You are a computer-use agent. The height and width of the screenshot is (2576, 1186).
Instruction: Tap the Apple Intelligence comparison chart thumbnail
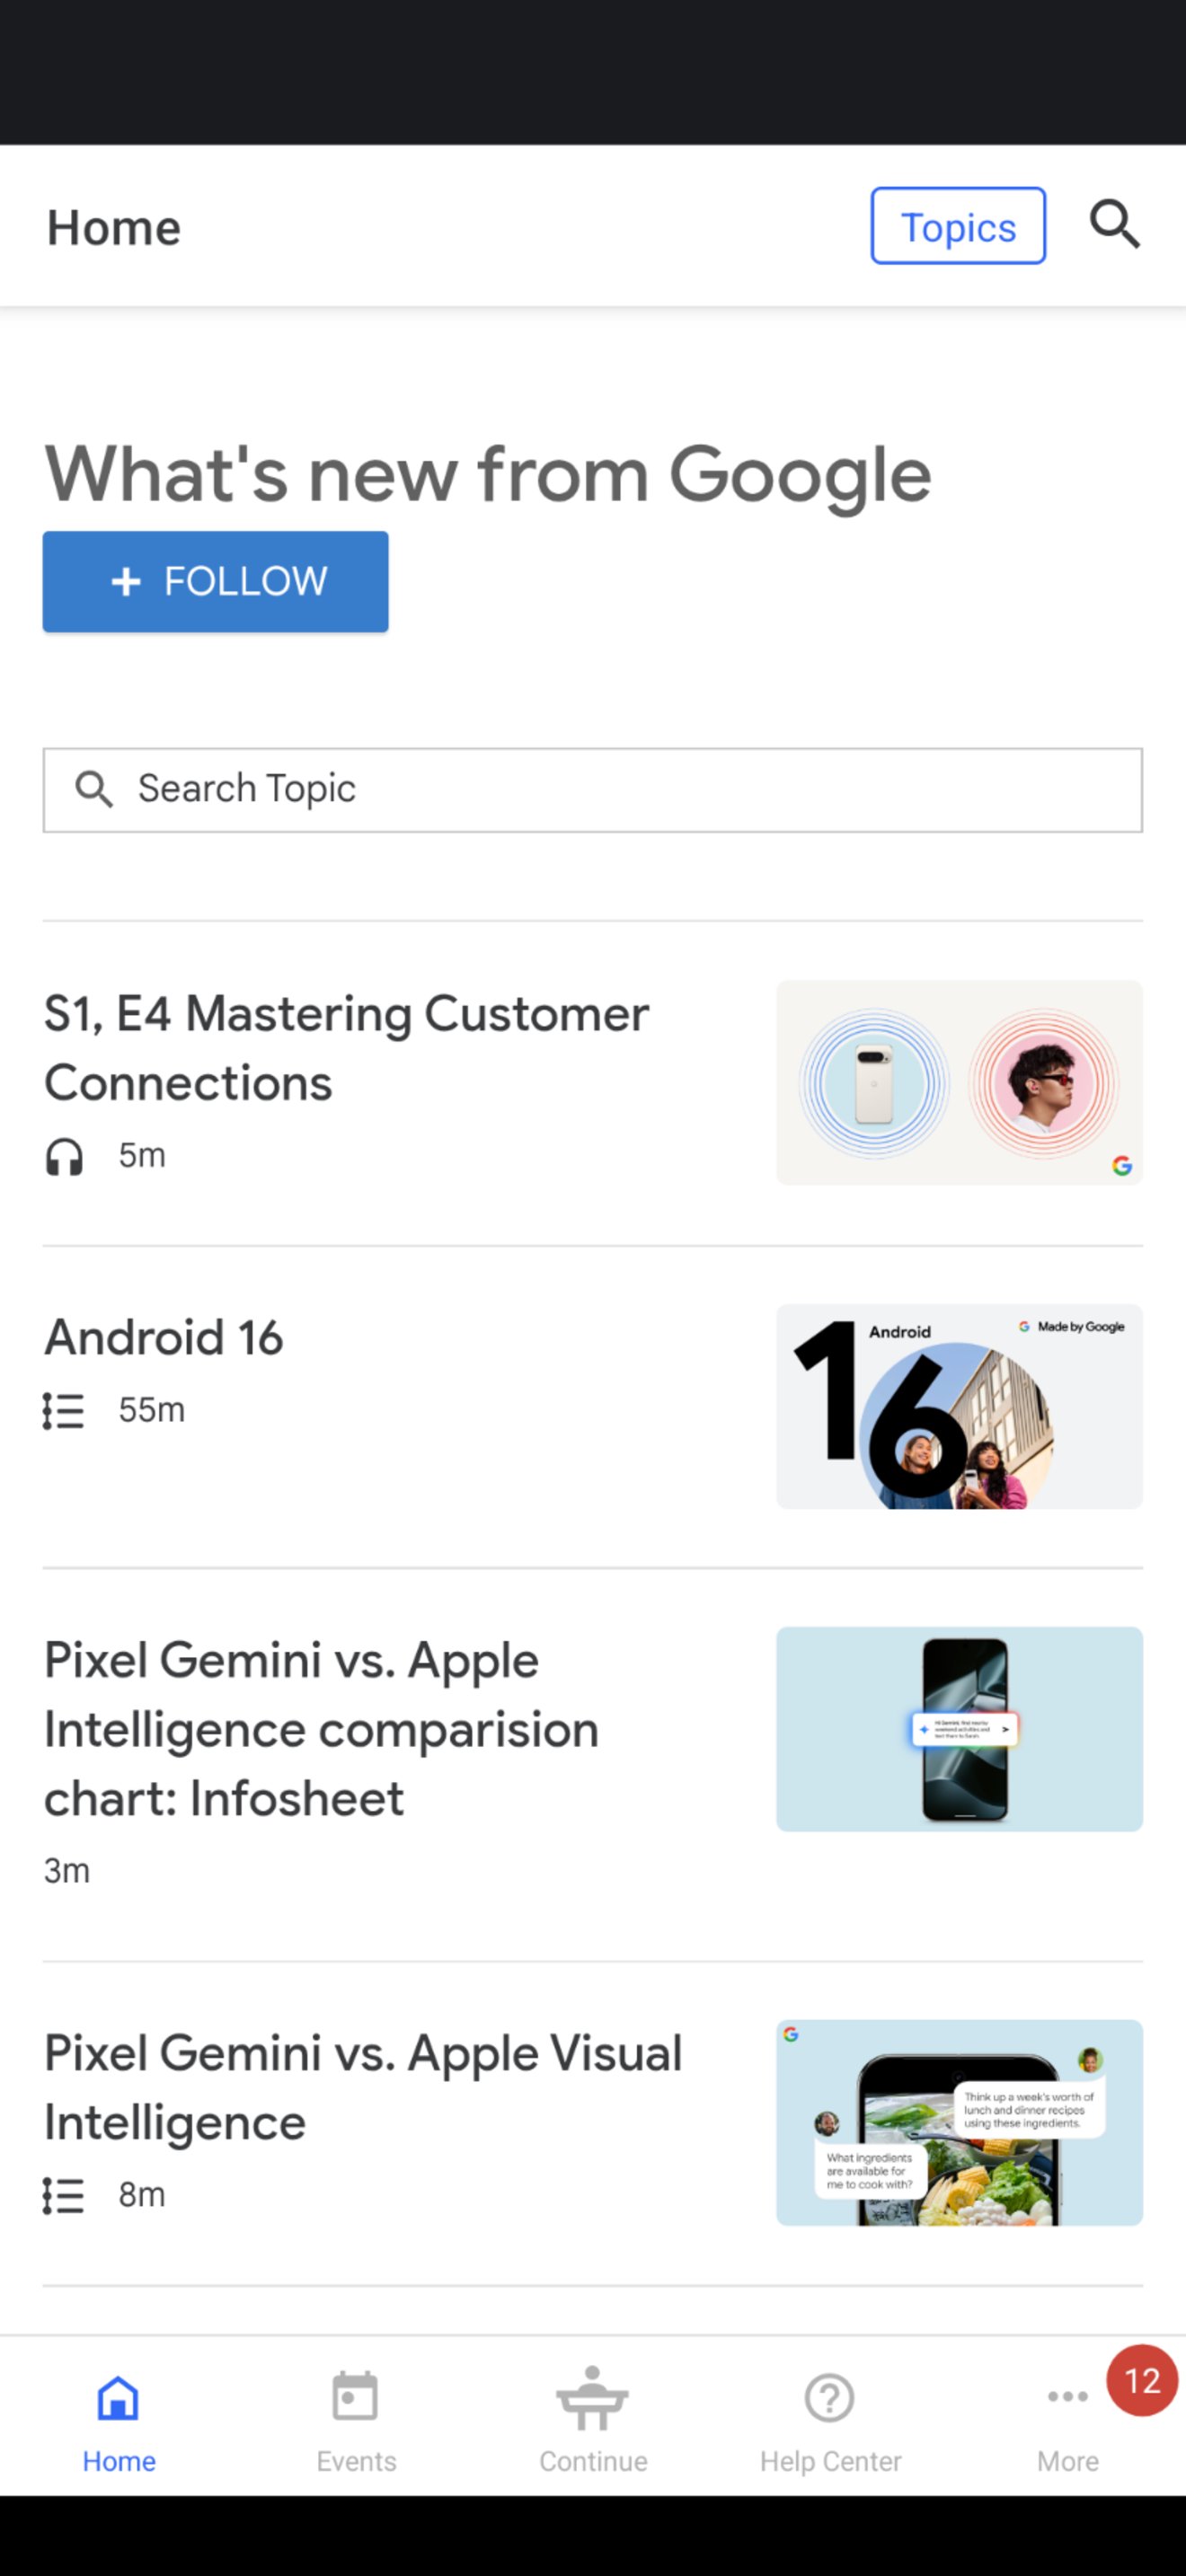click(x=958, y=1728)
